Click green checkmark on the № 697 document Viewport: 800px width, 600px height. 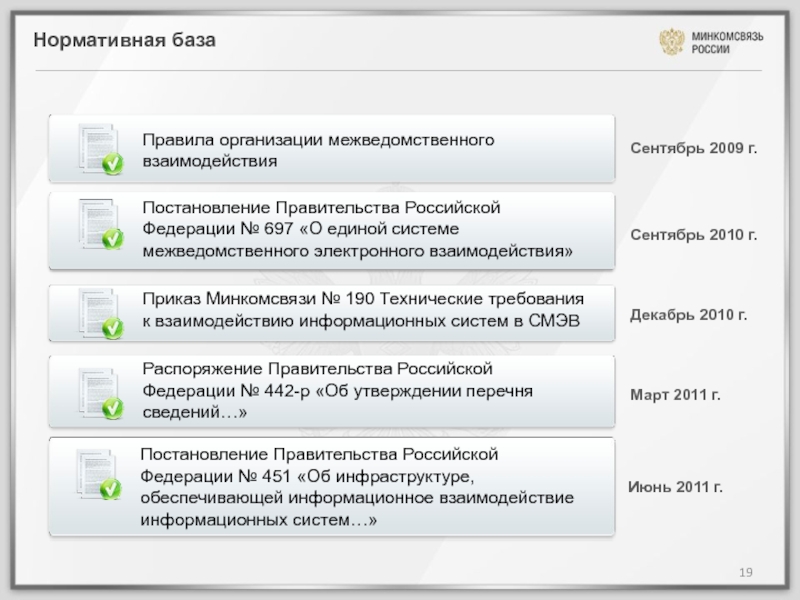pyautogui.click(x=113, y=239)
